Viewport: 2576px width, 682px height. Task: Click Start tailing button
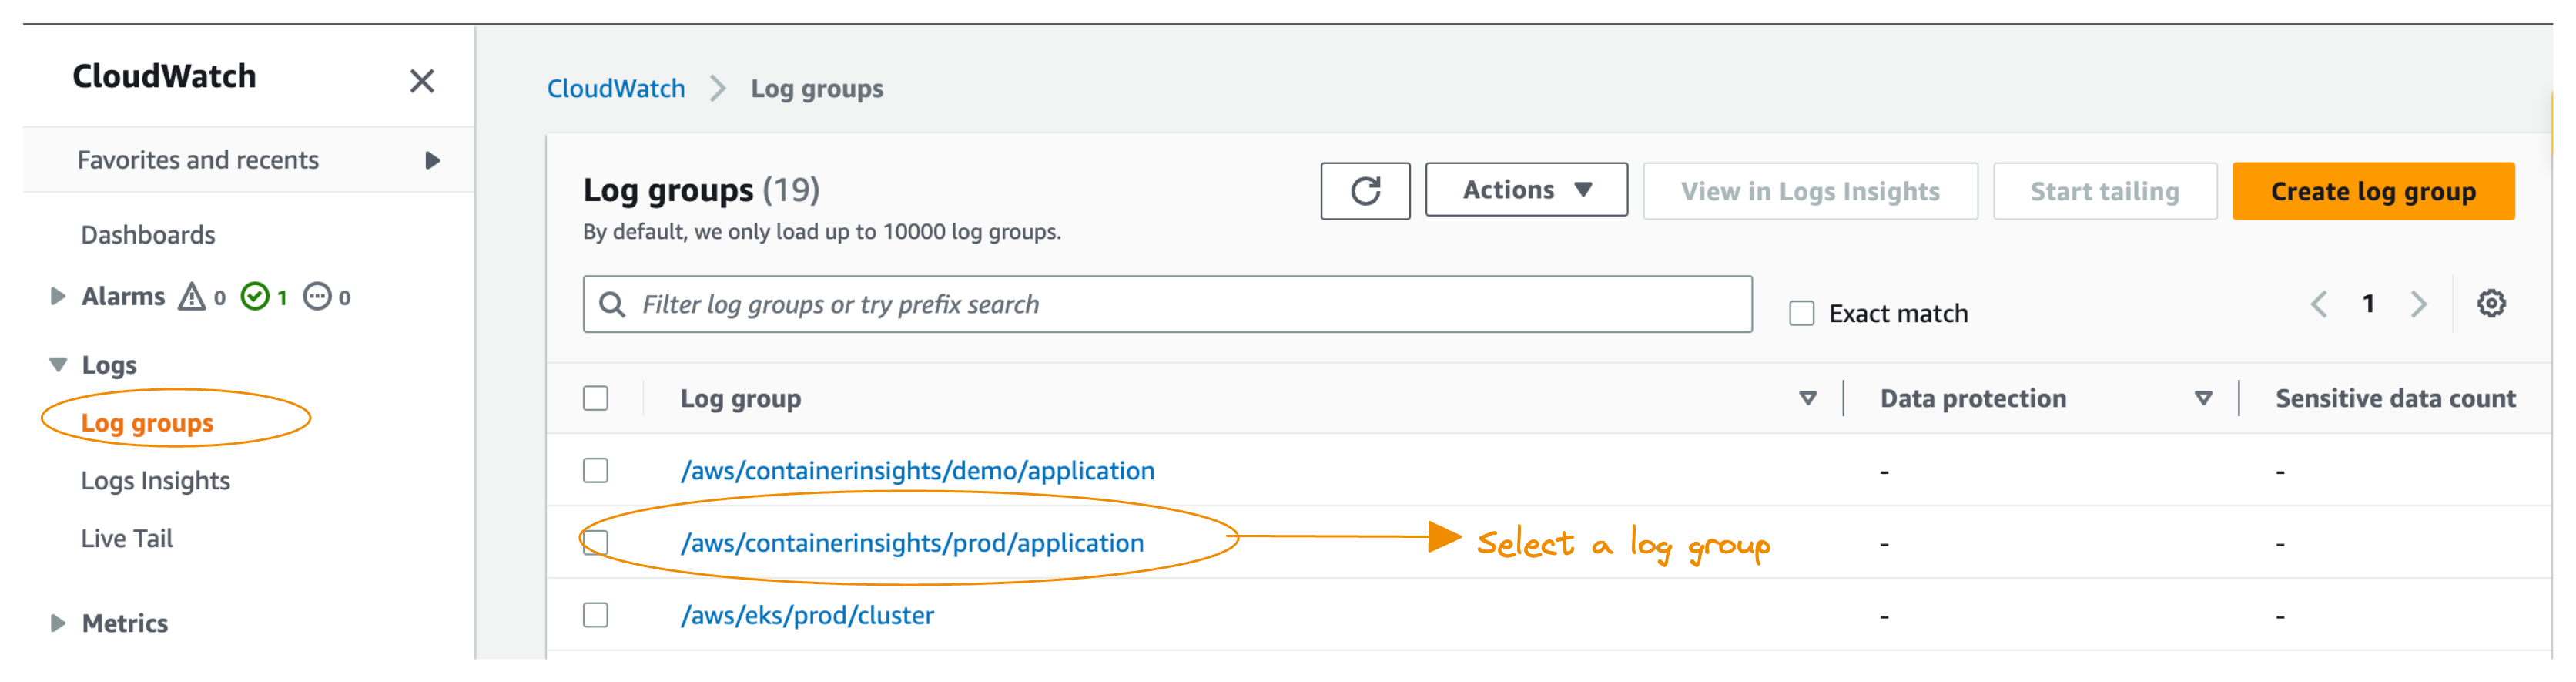coord(2105,191)
